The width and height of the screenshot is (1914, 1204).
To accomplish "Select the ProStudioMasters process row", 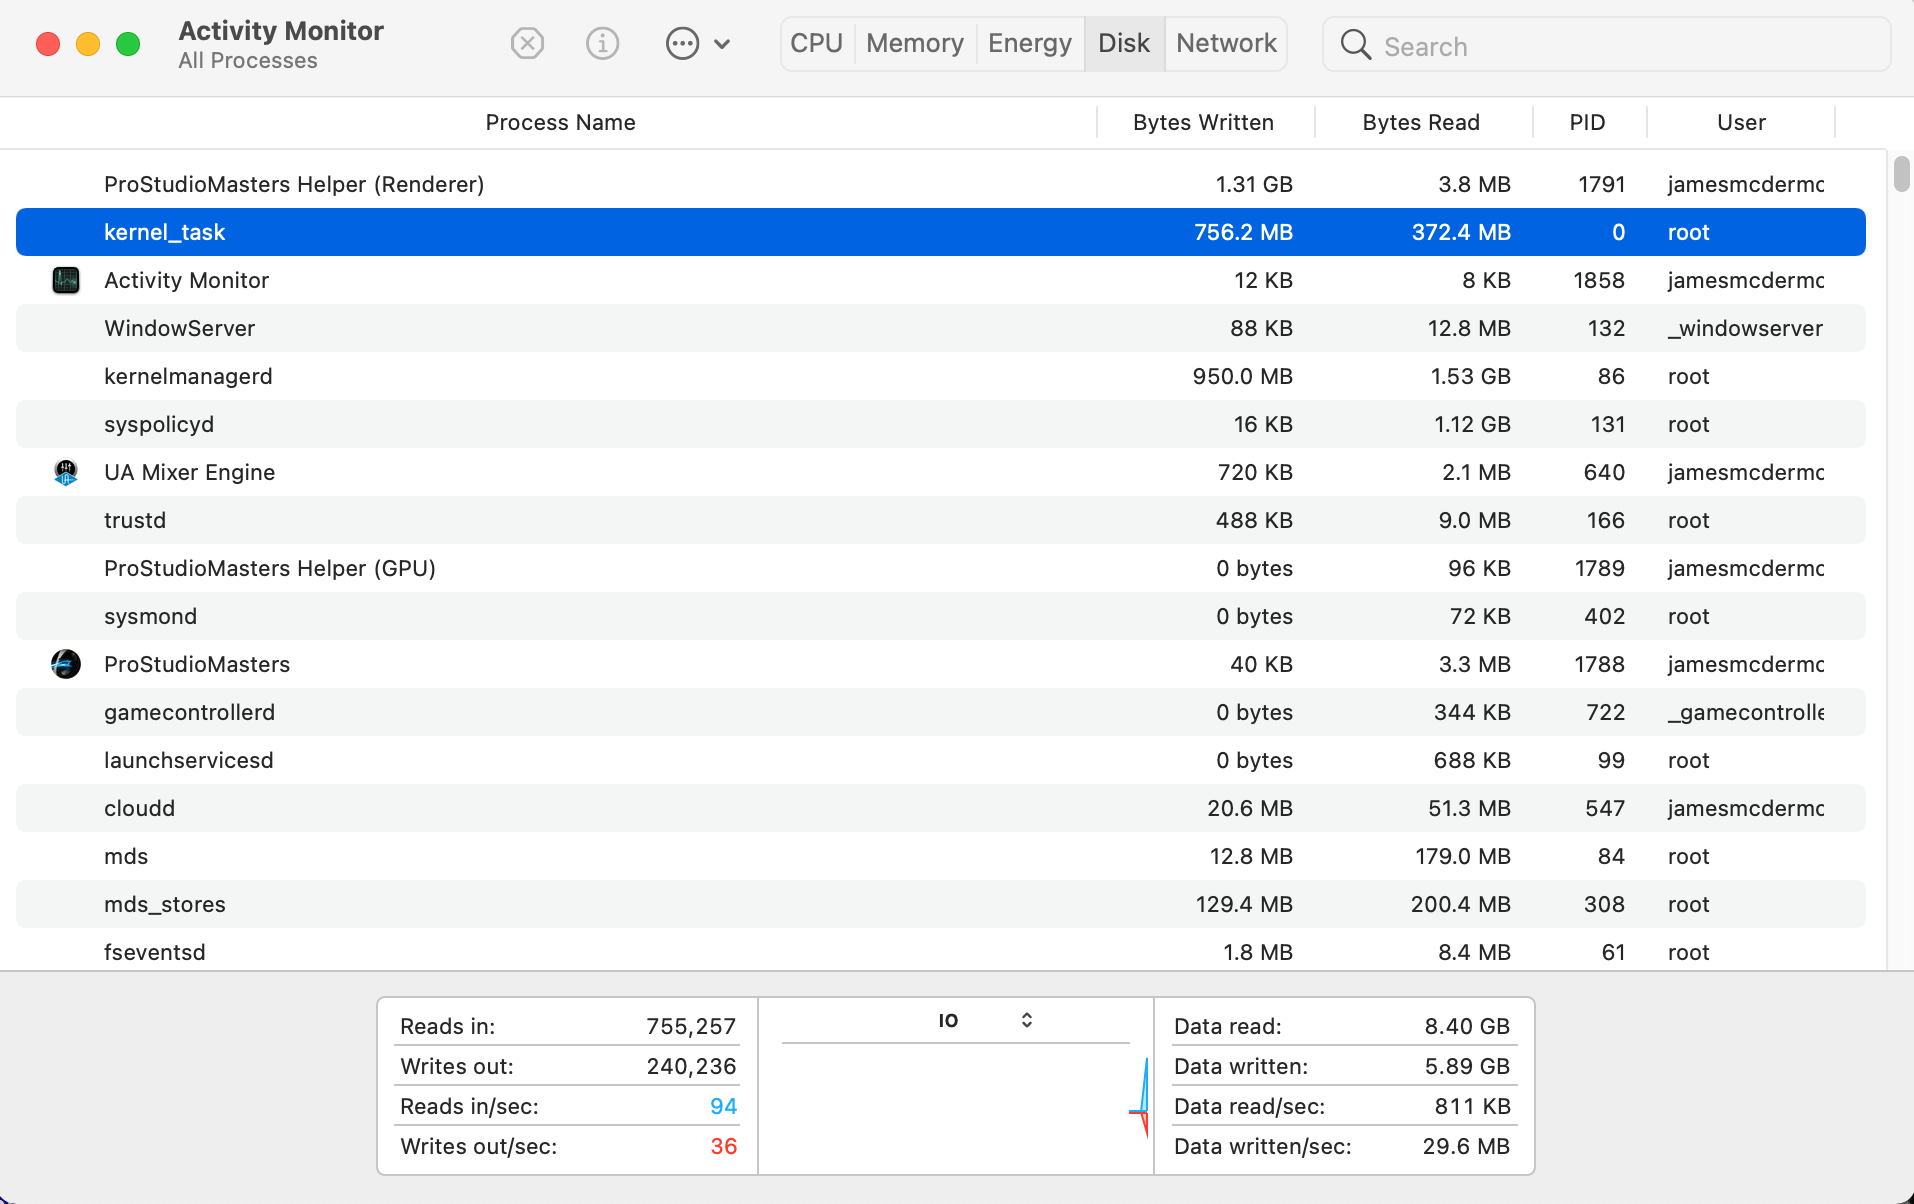I will [940, 664].
